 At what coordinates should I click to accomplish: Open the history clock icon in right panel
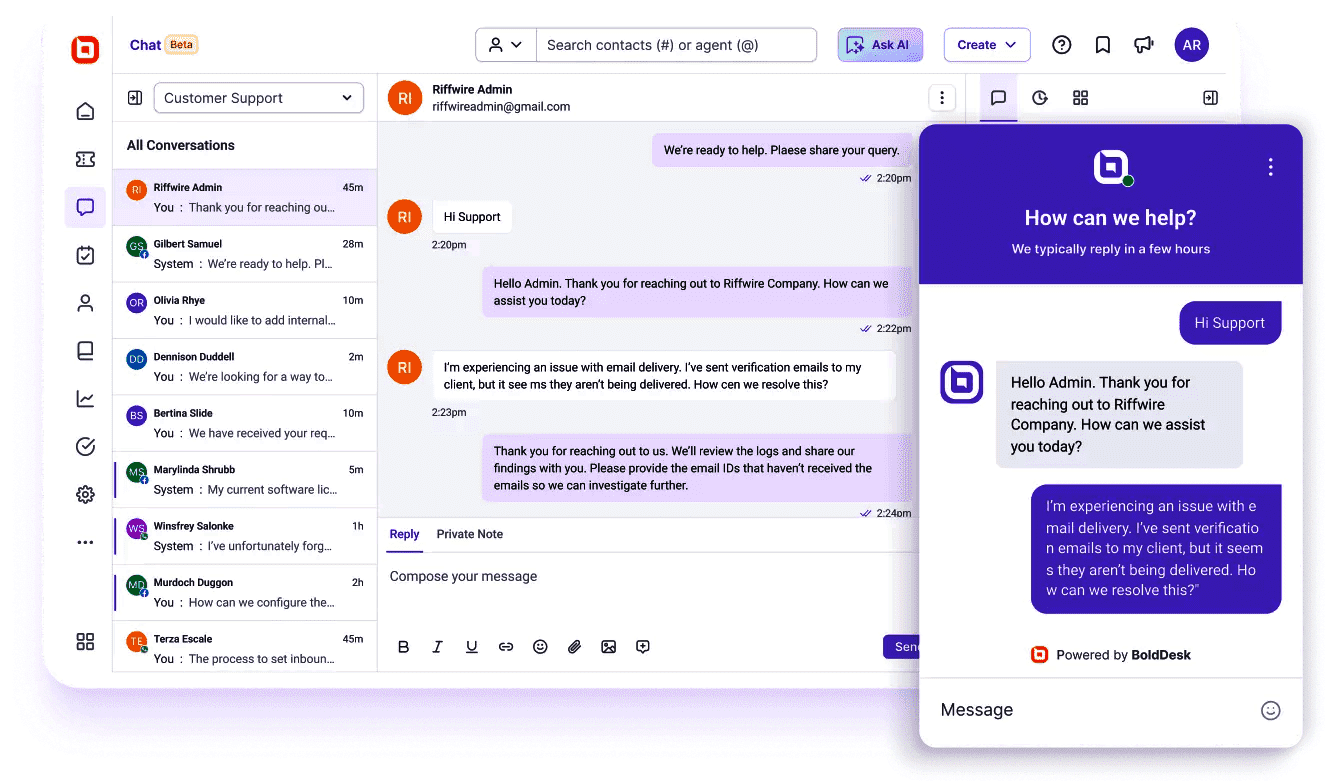pyautogui.click(x=1040, y=98)
